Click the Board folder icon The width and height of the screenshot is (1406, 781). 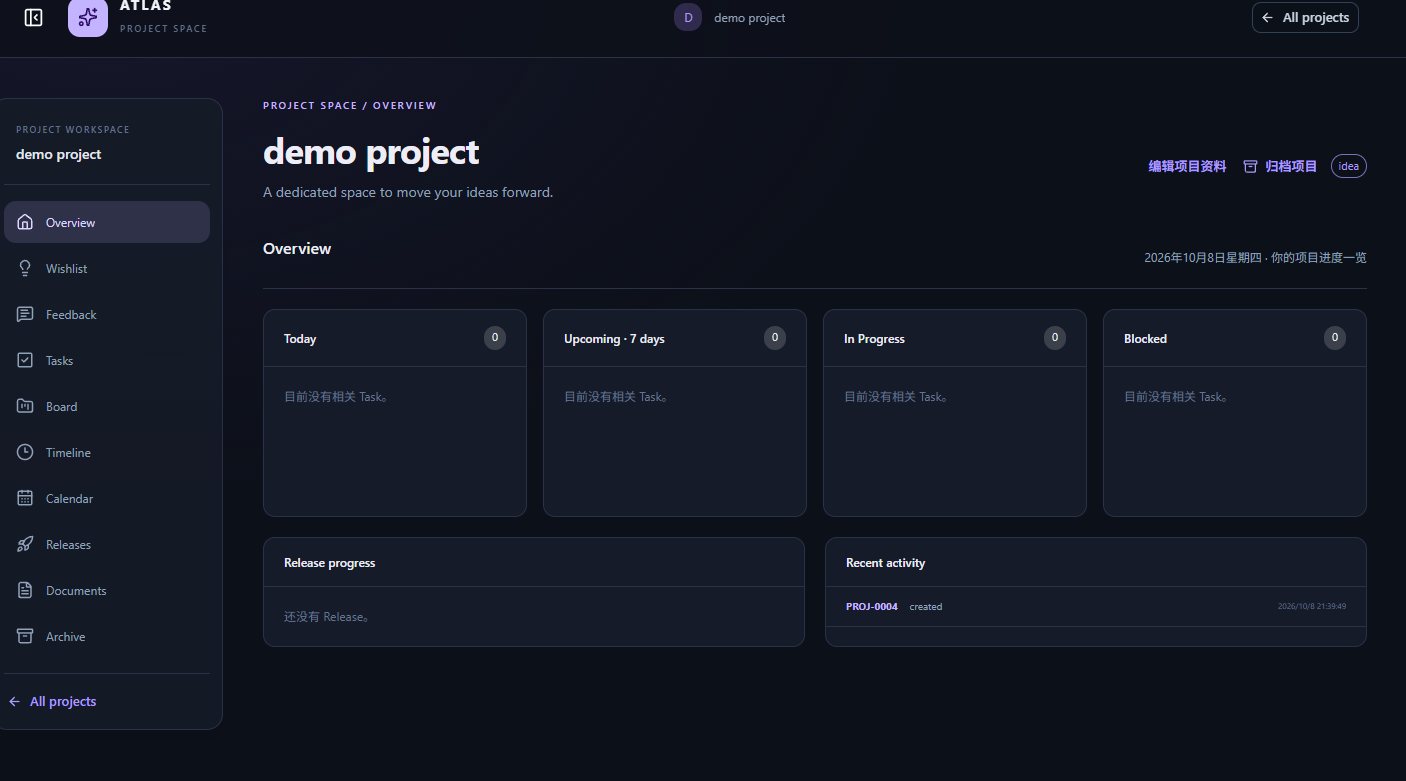pyautogui.click(x=25, y=406)
